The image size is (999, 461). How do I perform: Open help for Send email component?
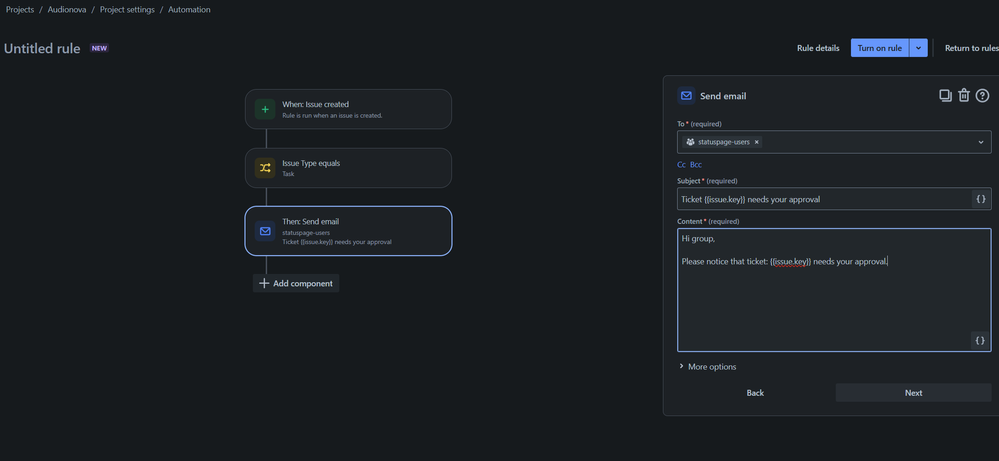[982, 96]
